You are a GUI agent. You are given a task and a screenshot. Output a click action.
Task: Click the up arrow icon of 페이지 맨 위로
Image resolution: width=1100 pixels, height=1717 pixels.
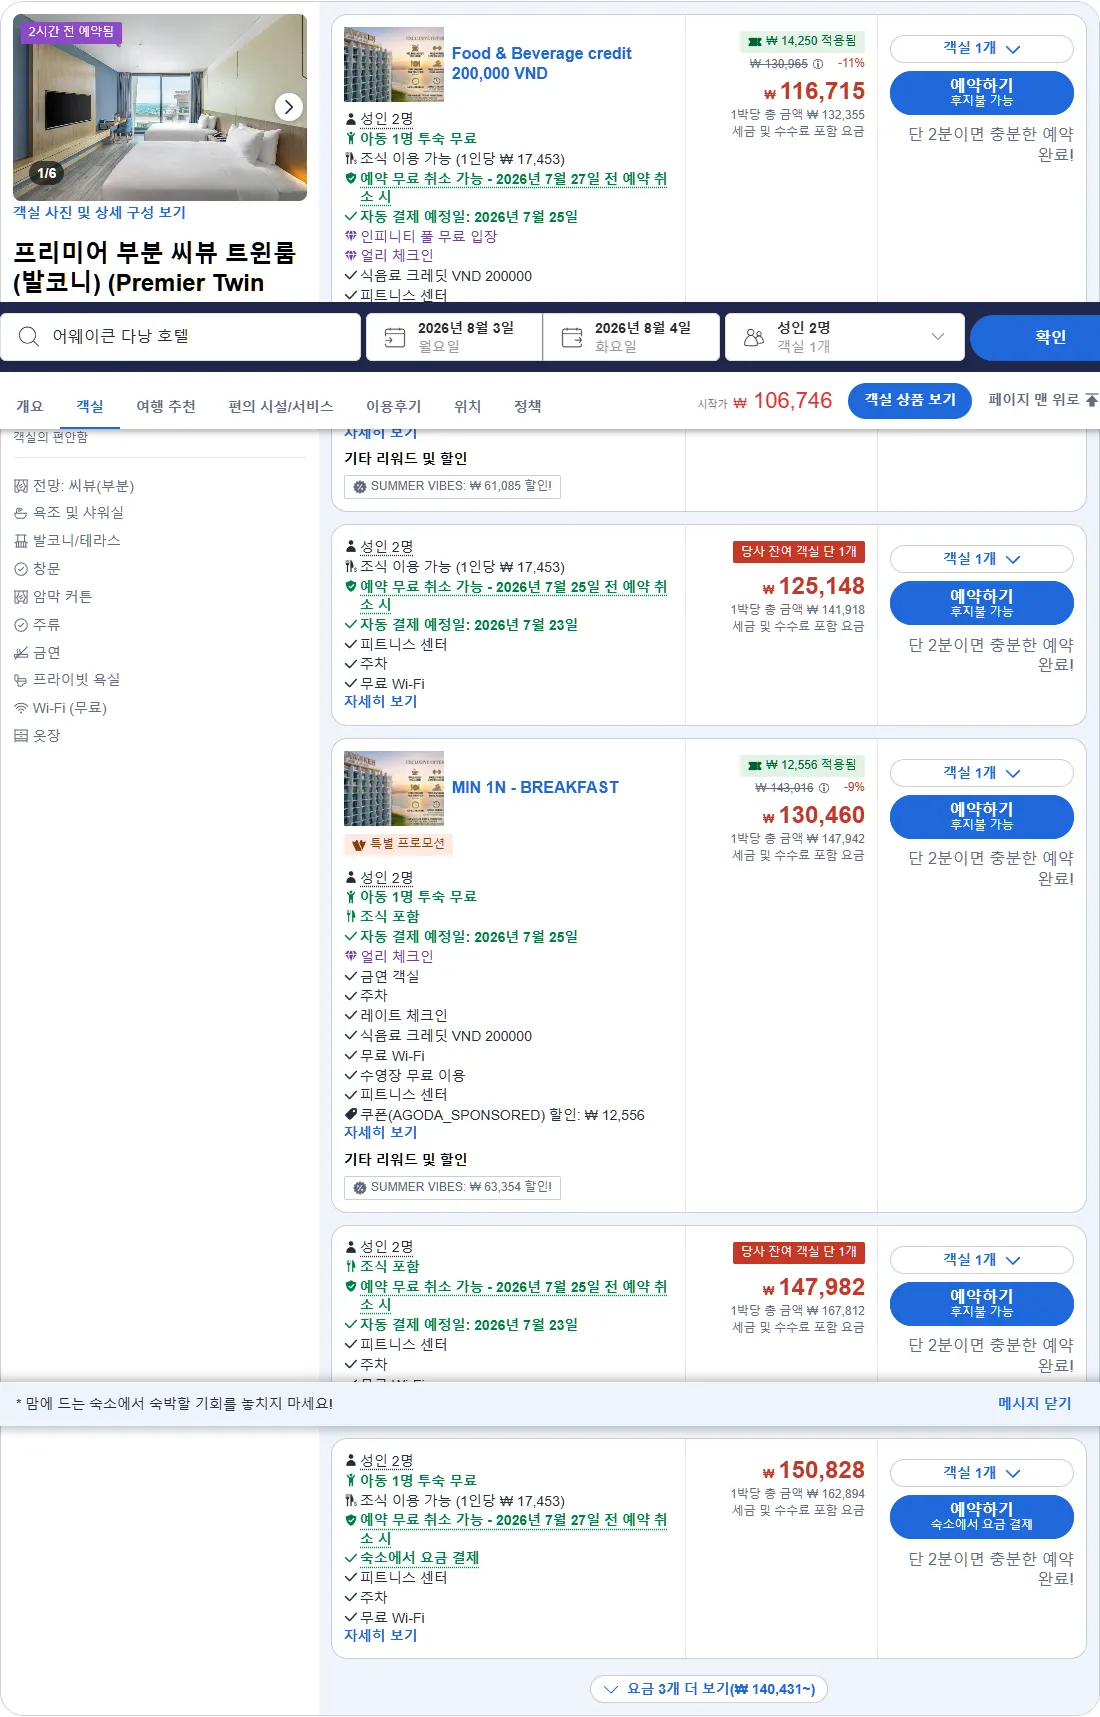(x=1091, y=400)
